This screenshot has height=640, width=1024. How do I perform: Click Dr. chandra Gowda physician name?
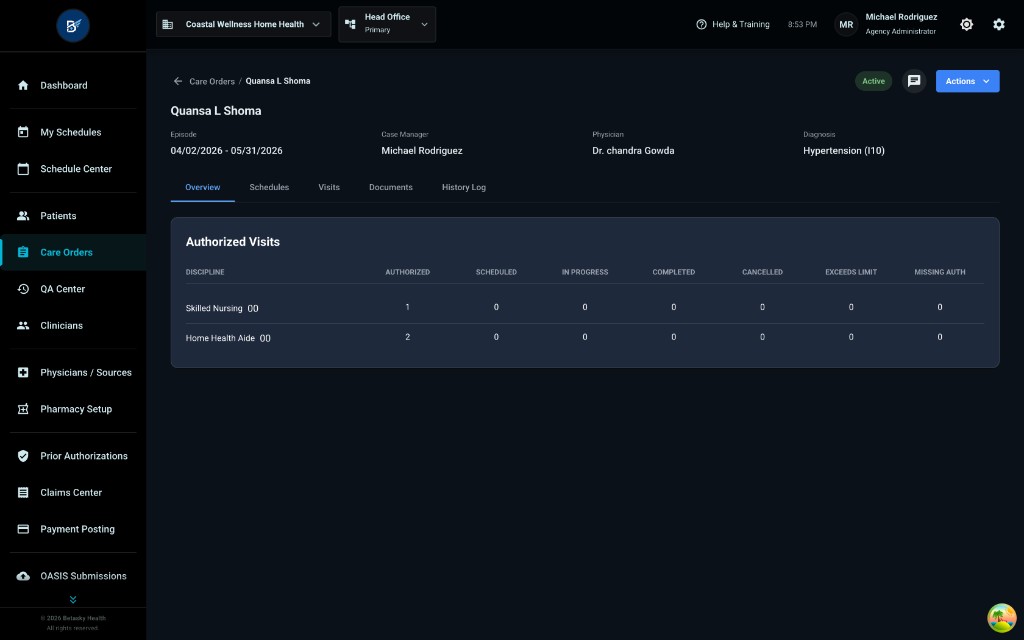click(x=633, y=151)
